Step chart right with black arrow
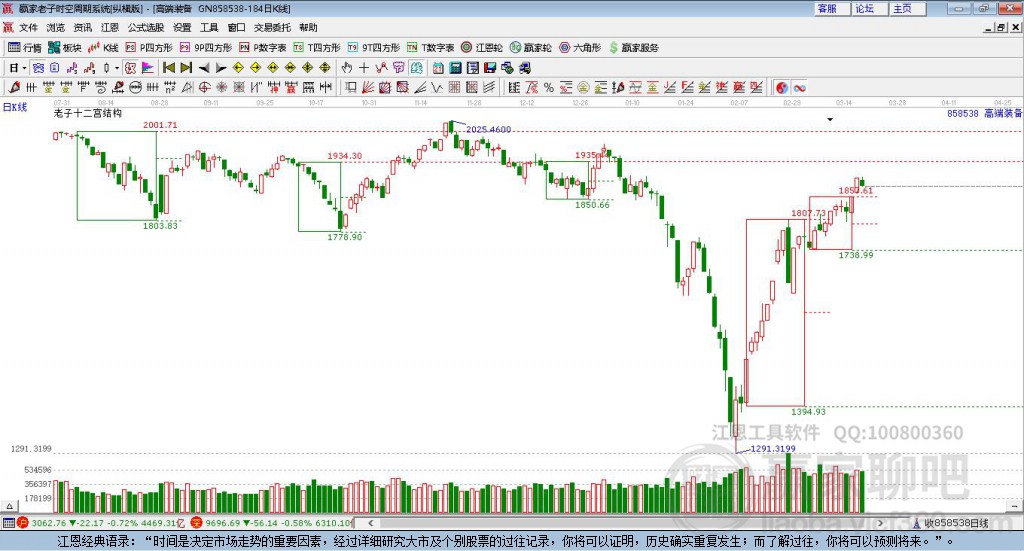 point(221,68)
